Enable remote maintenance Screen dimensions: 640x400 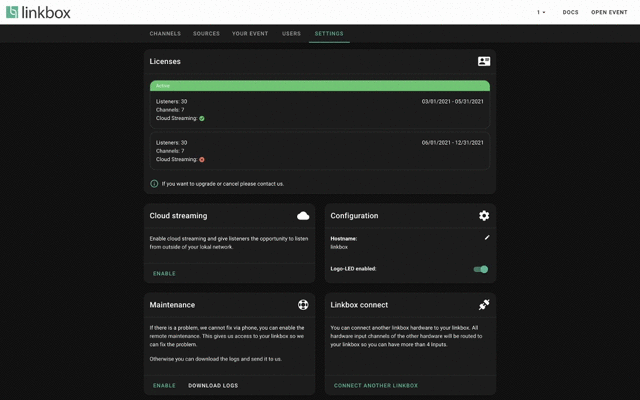(x=164, y=385)
